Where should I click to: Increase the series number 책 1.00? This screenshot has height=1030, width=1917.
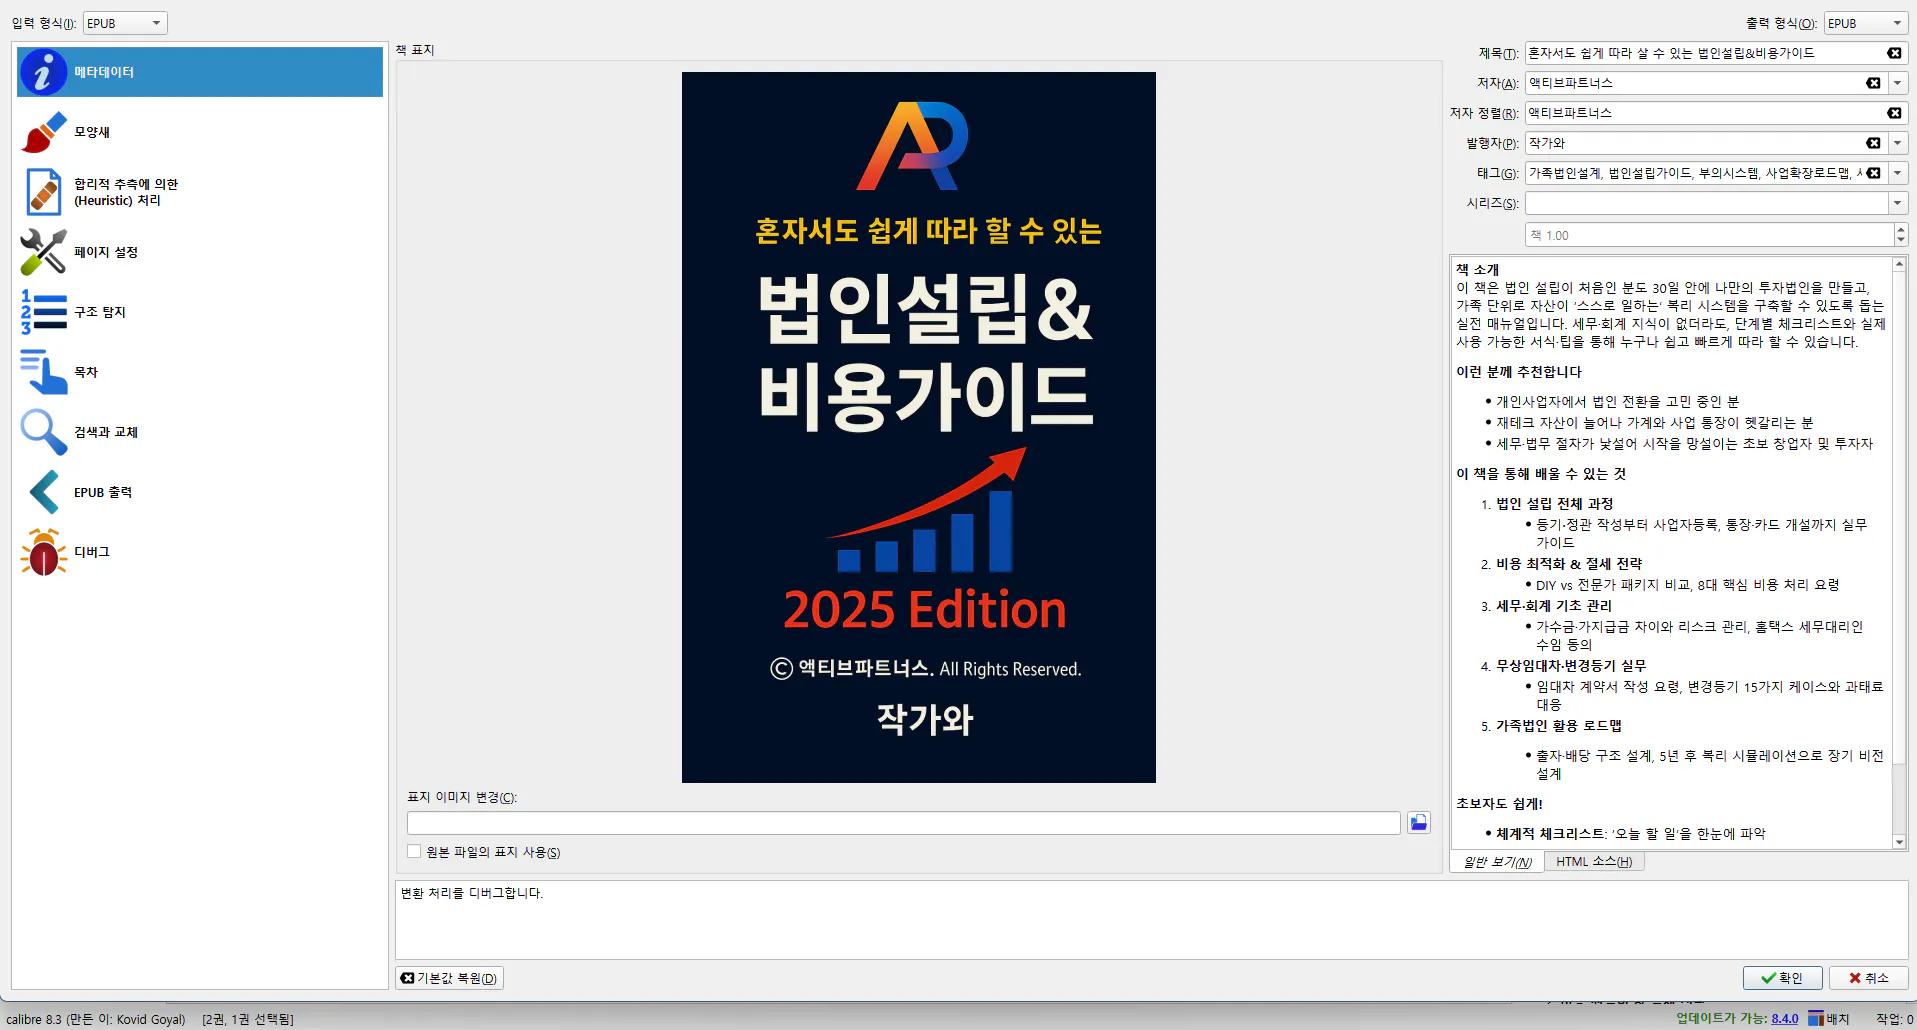pyautogui.click(x=1901, y=229)
